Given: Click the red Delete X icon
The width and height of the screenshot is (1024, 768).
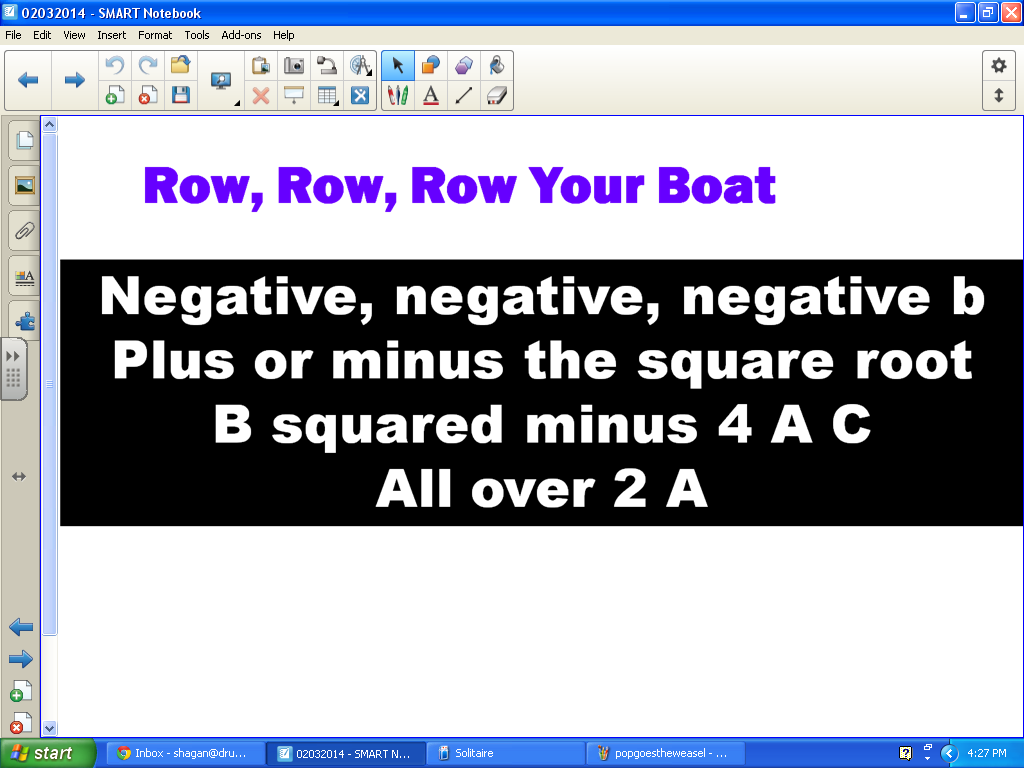Looking at the screenshot, I should point(261,95).
